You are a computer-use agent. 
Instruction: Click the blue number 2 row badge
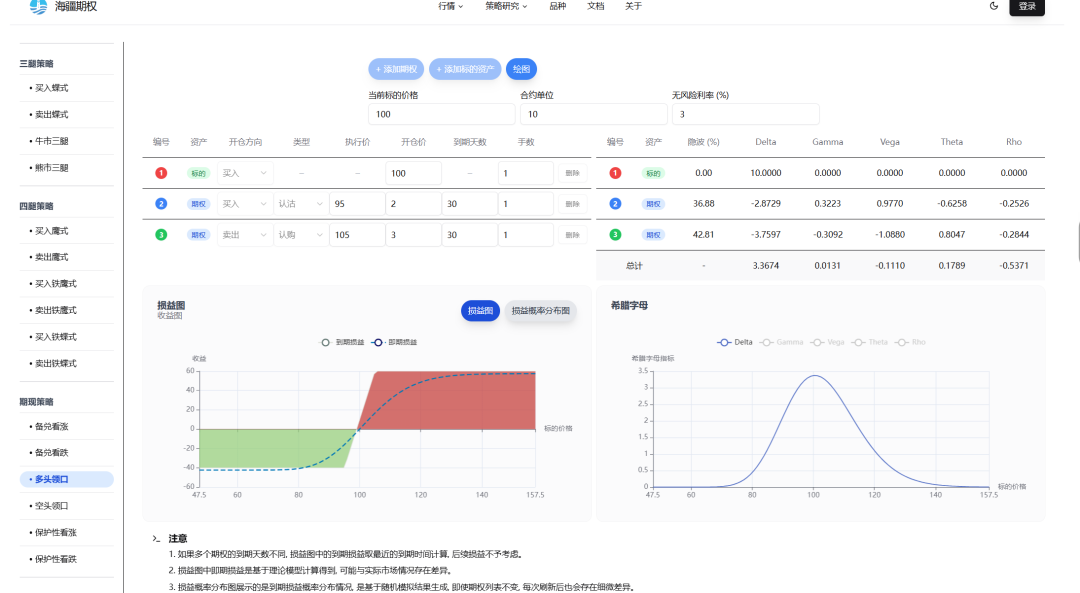(161, 204)
